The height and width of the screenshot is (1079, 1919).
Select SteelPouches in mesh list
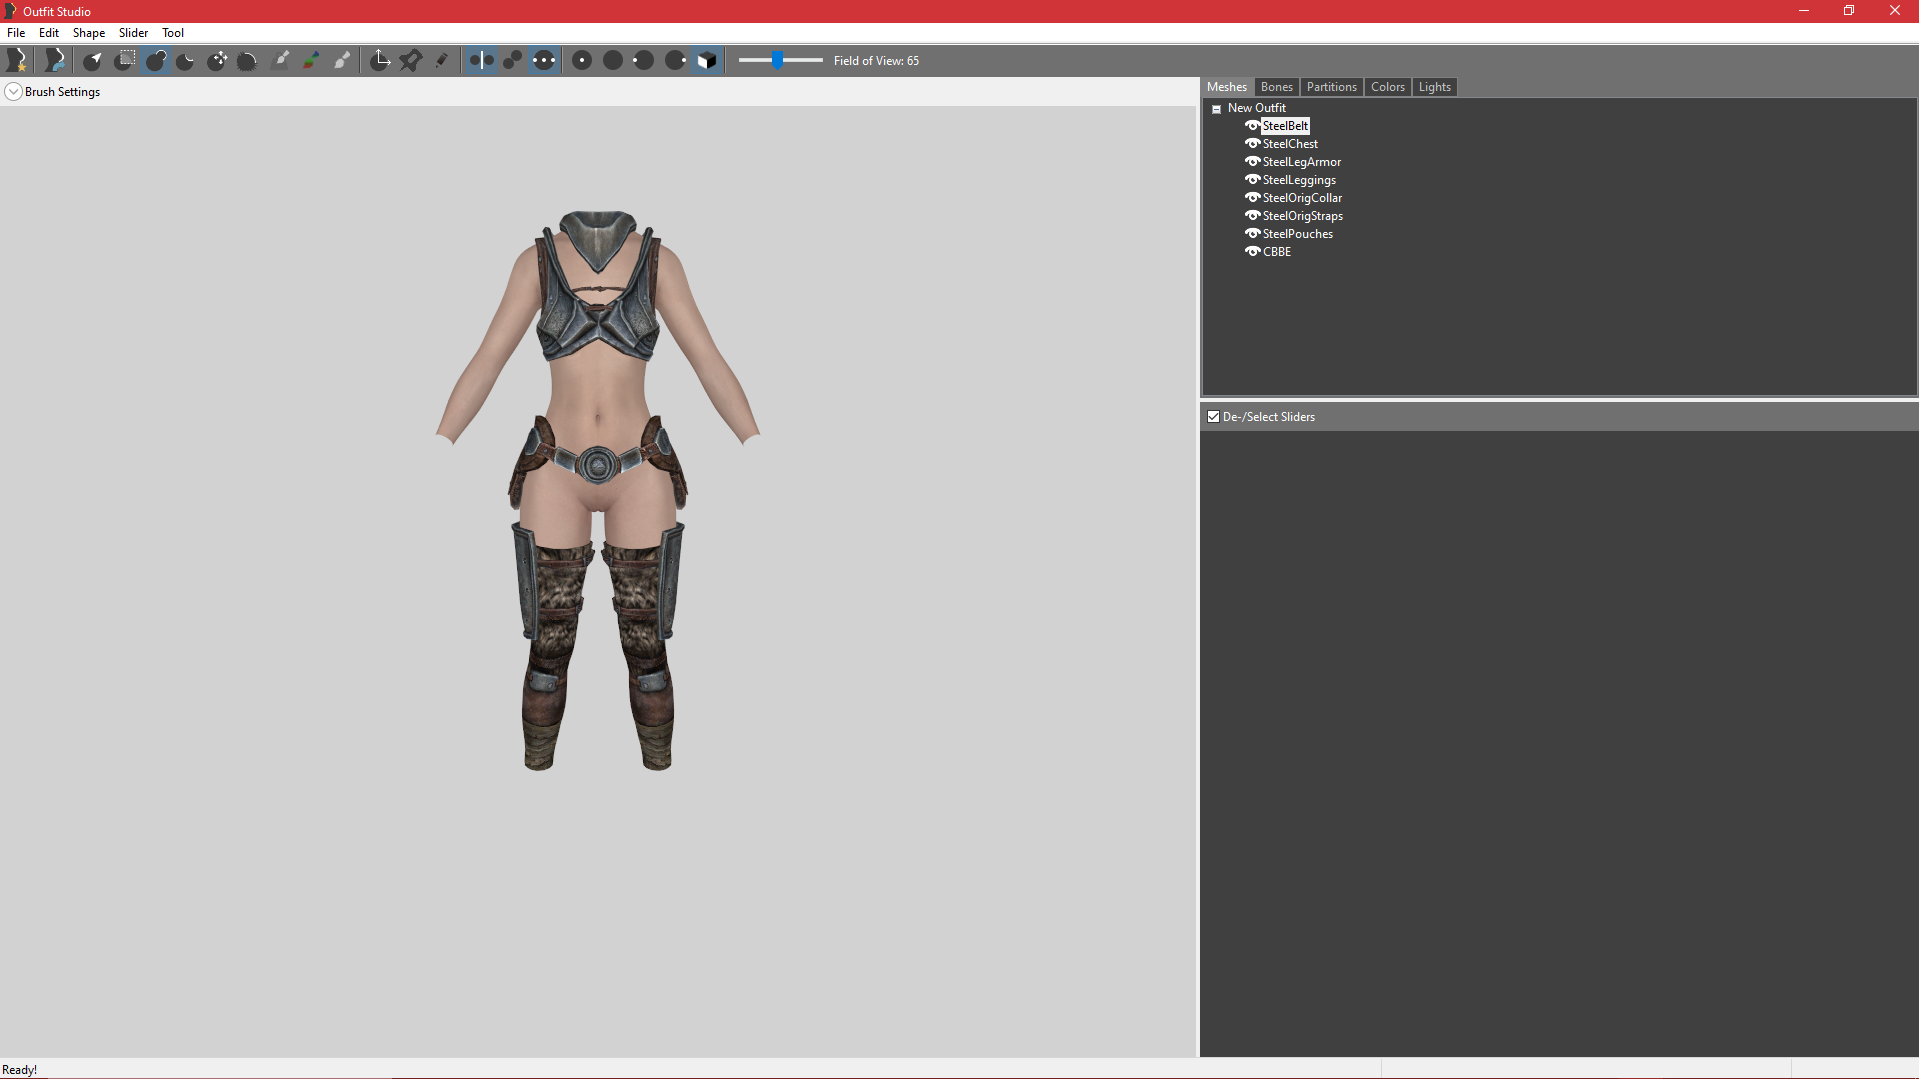point(1298,234)
